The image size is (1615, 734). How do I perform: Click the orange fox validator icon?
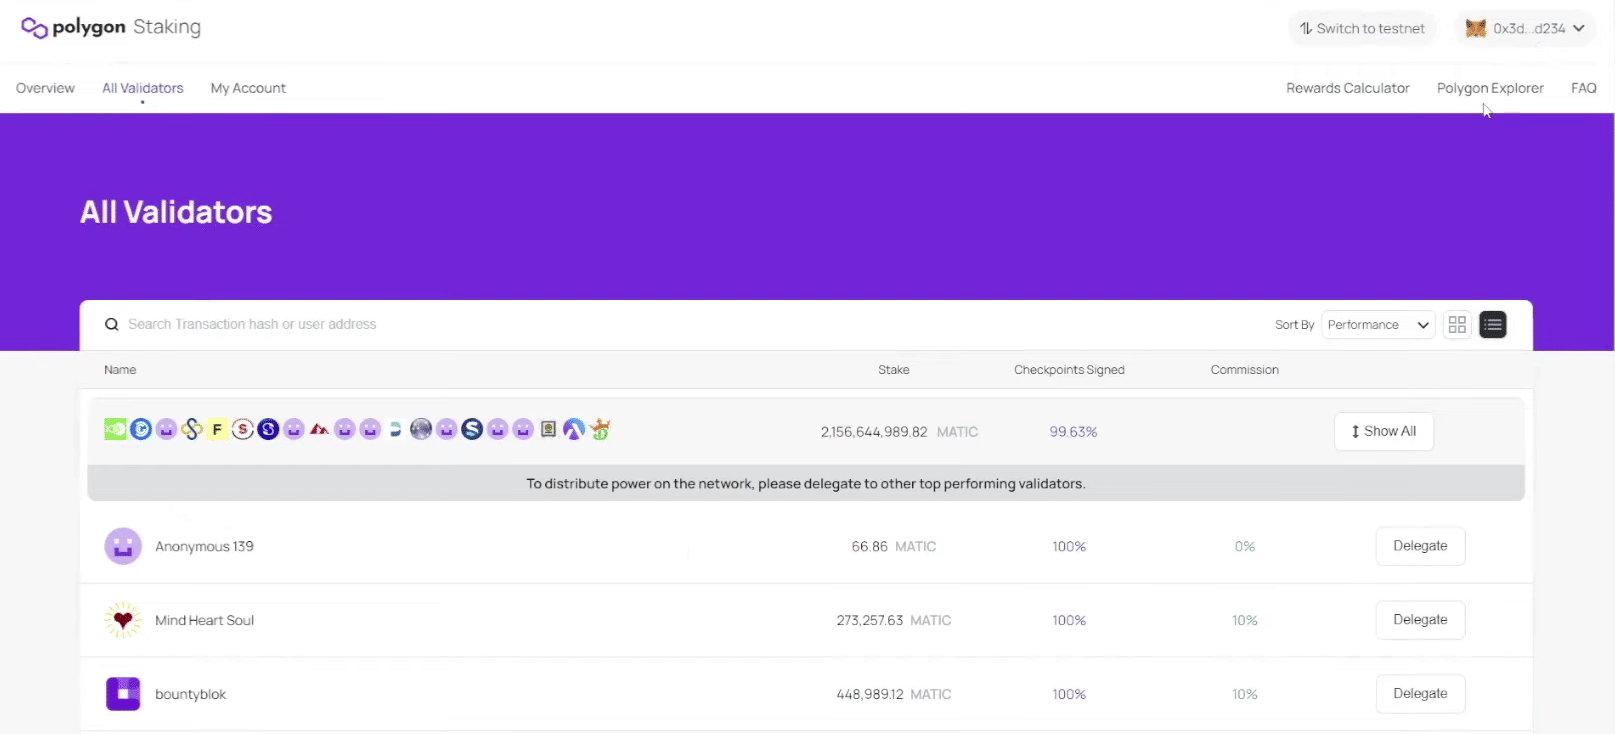[x=600, y=430]
